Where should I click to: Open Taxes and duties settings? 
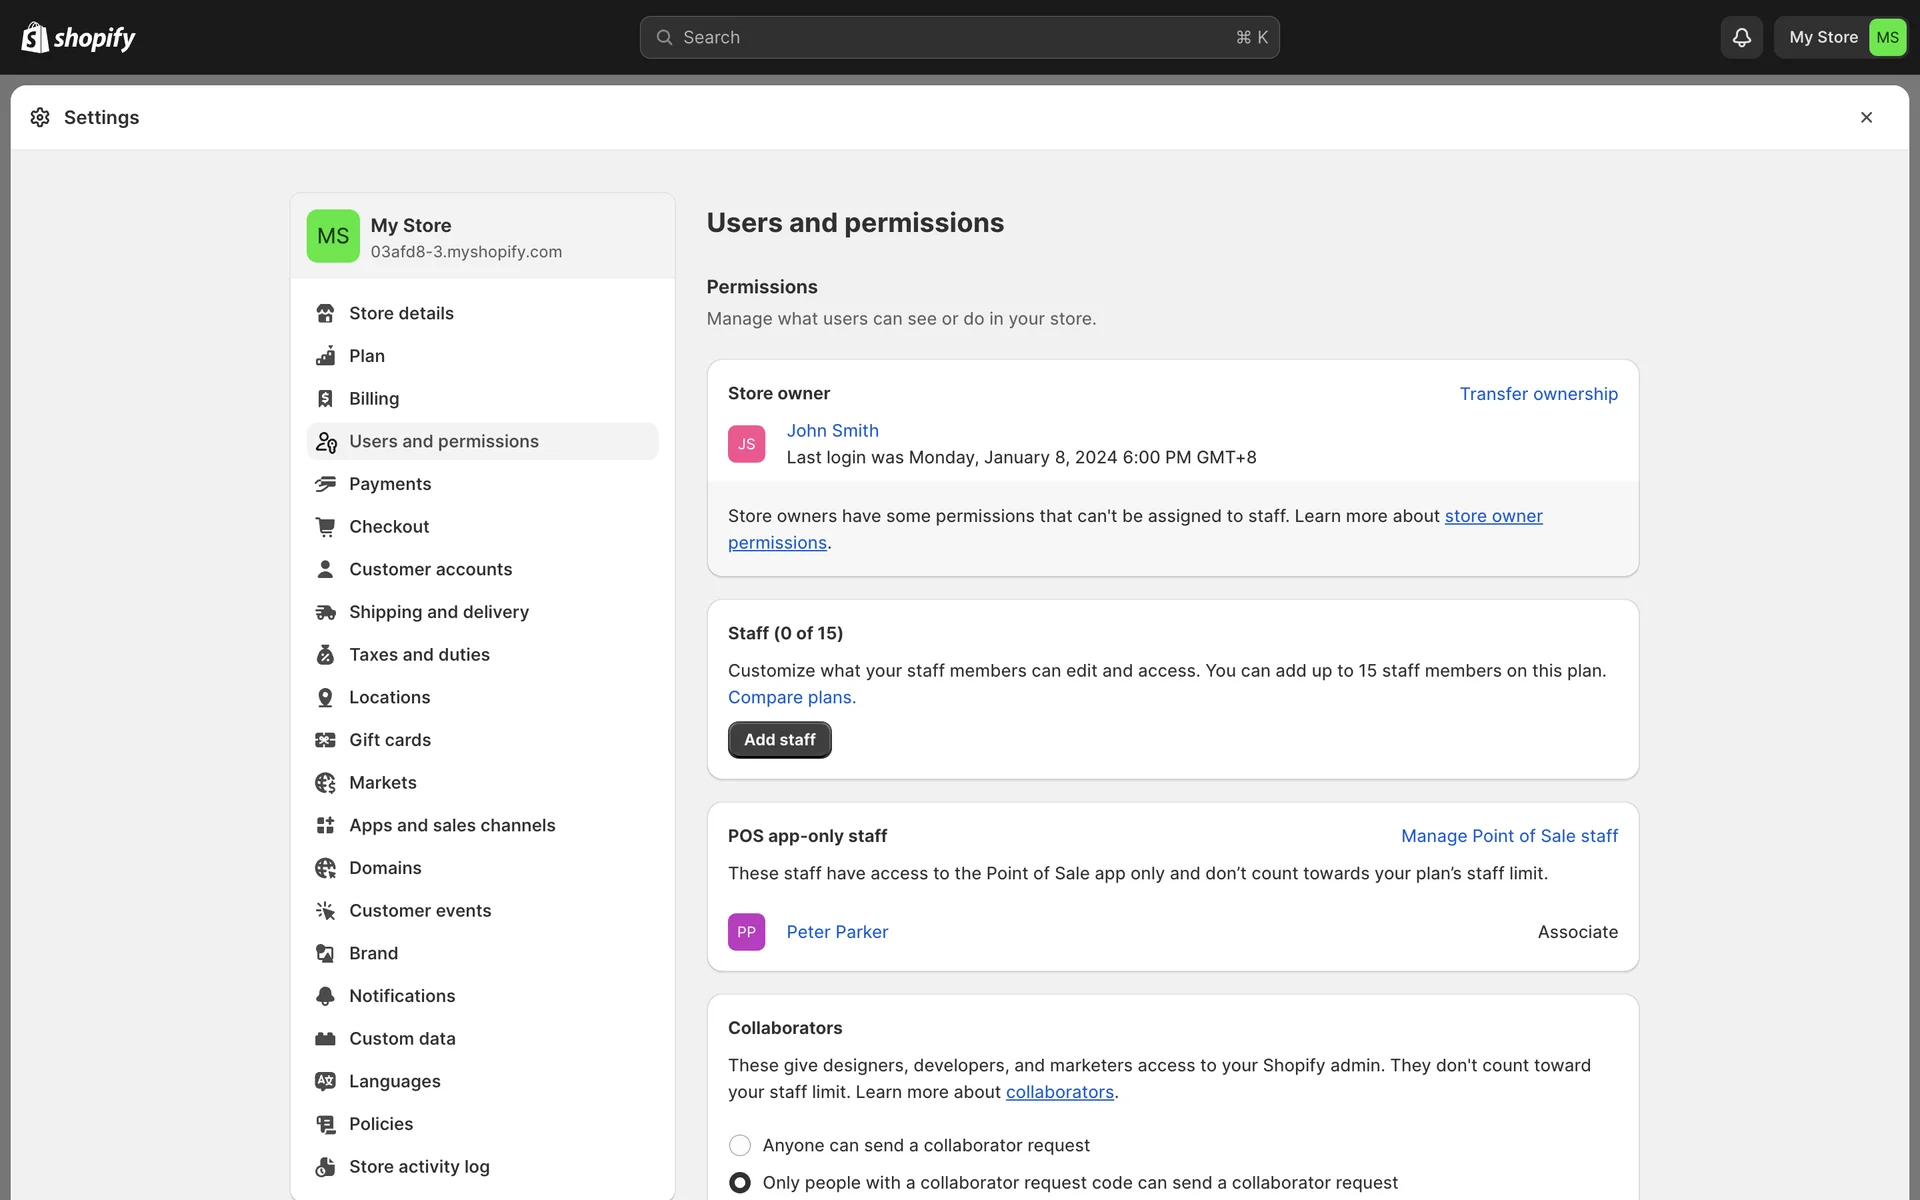pyautogui.click(x=419, y=655)
